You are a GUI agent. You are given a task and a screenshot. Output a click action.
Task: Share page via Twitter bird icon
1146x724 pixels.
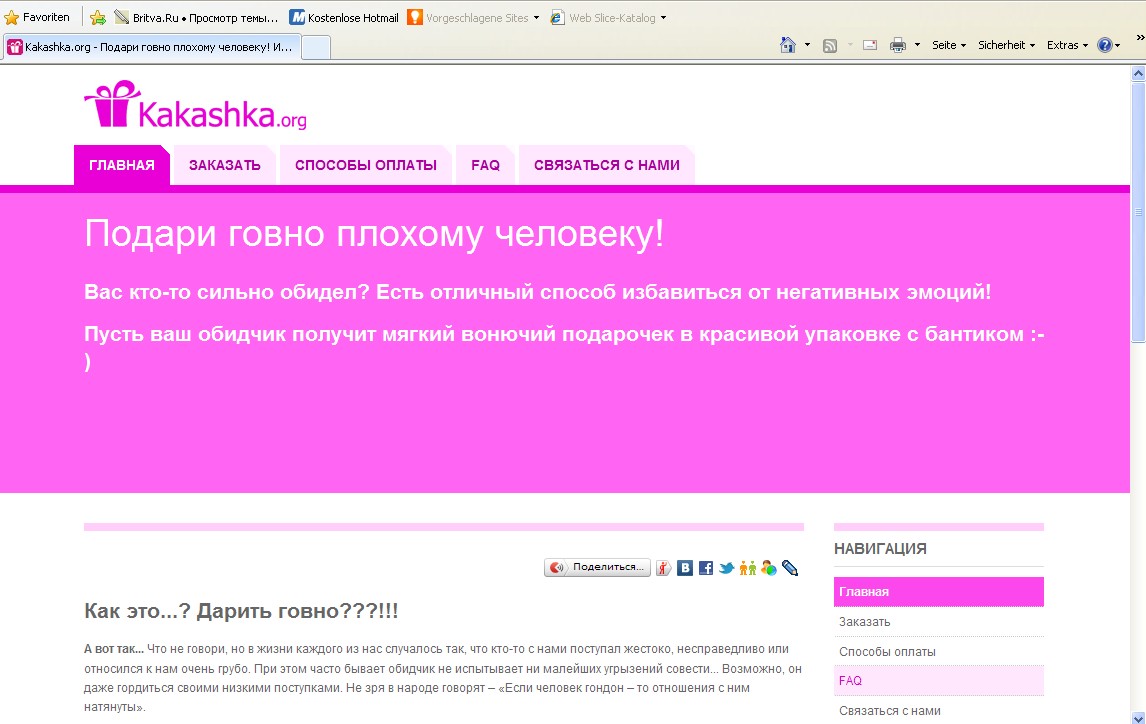pos(727,568)
